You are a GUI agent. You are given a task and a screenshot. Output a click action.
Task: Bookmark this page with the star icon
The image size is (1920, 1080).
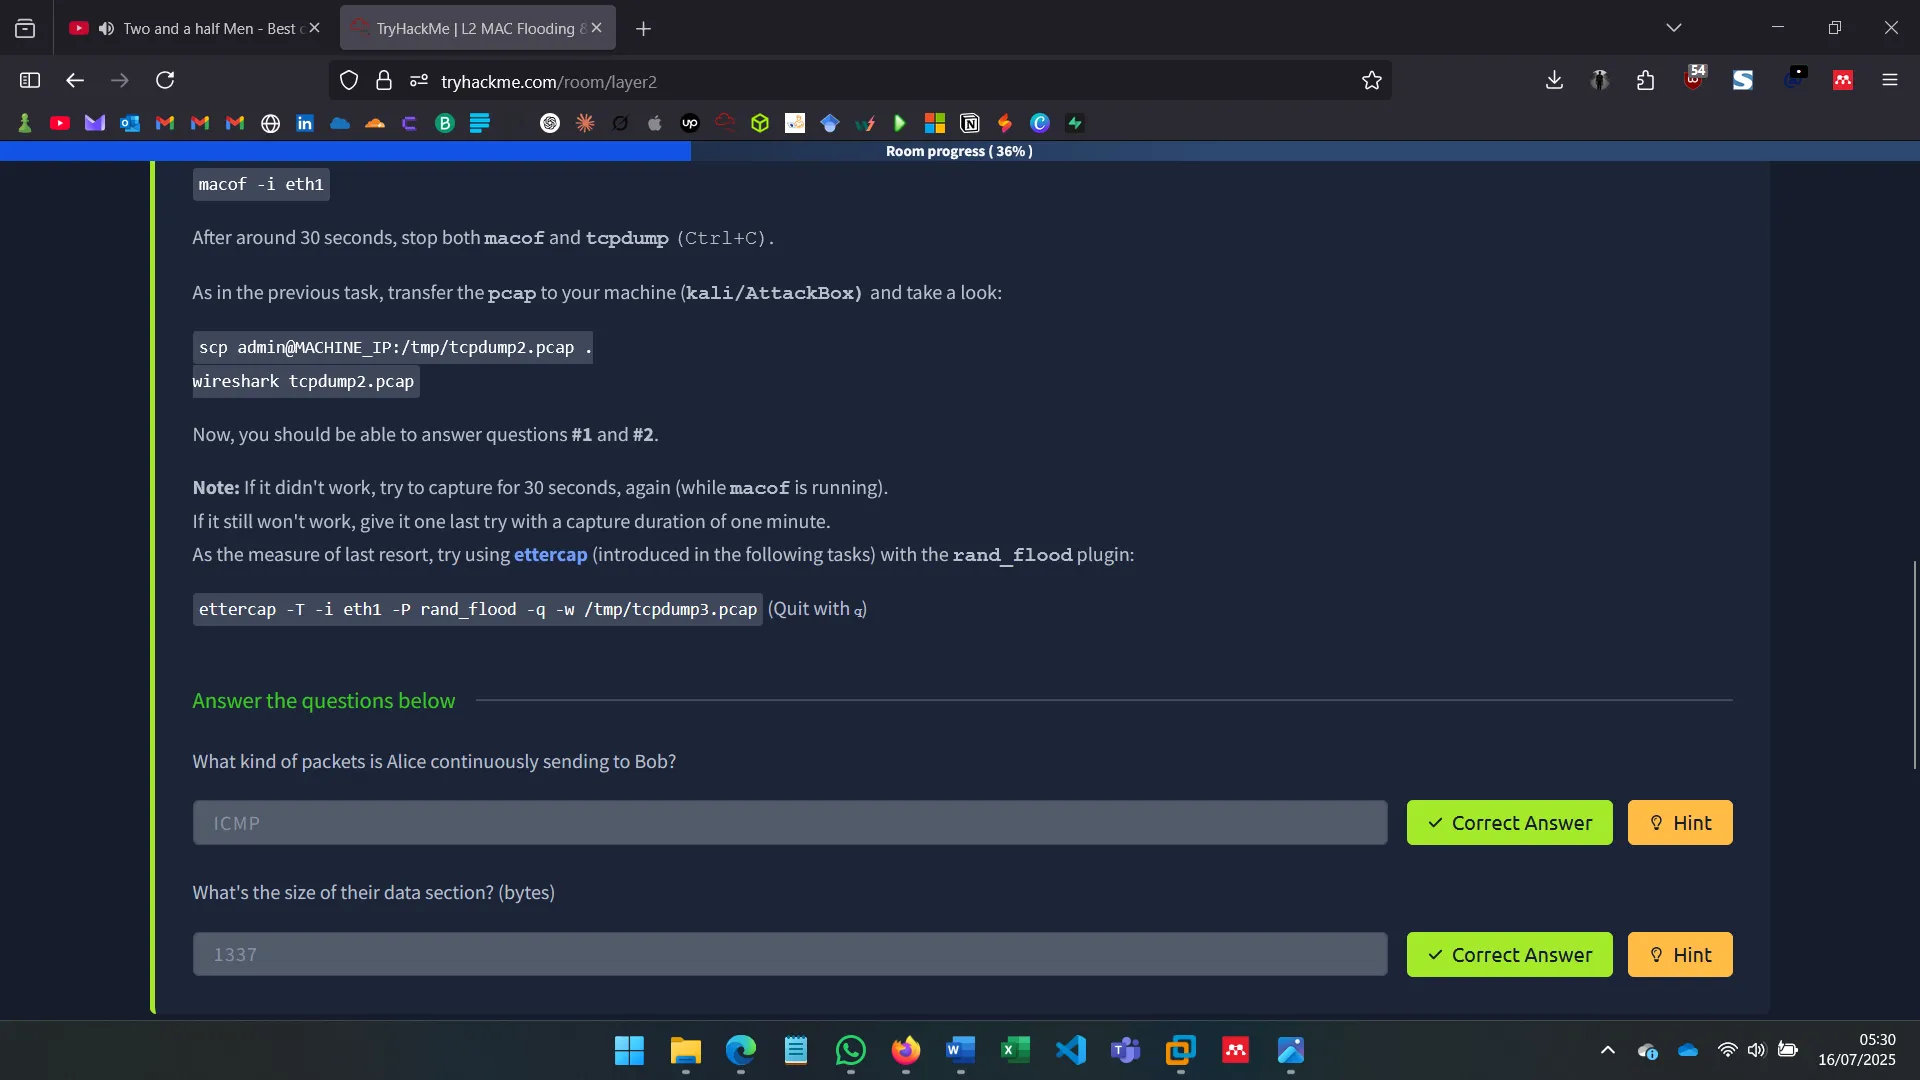coord(1372,80)
